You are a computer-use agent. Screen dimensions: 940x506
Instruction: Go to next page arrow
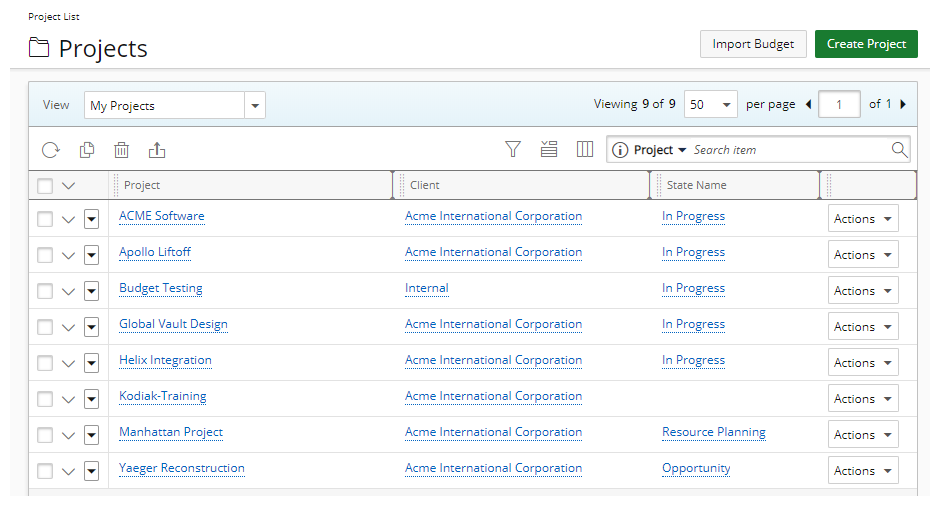903,104
